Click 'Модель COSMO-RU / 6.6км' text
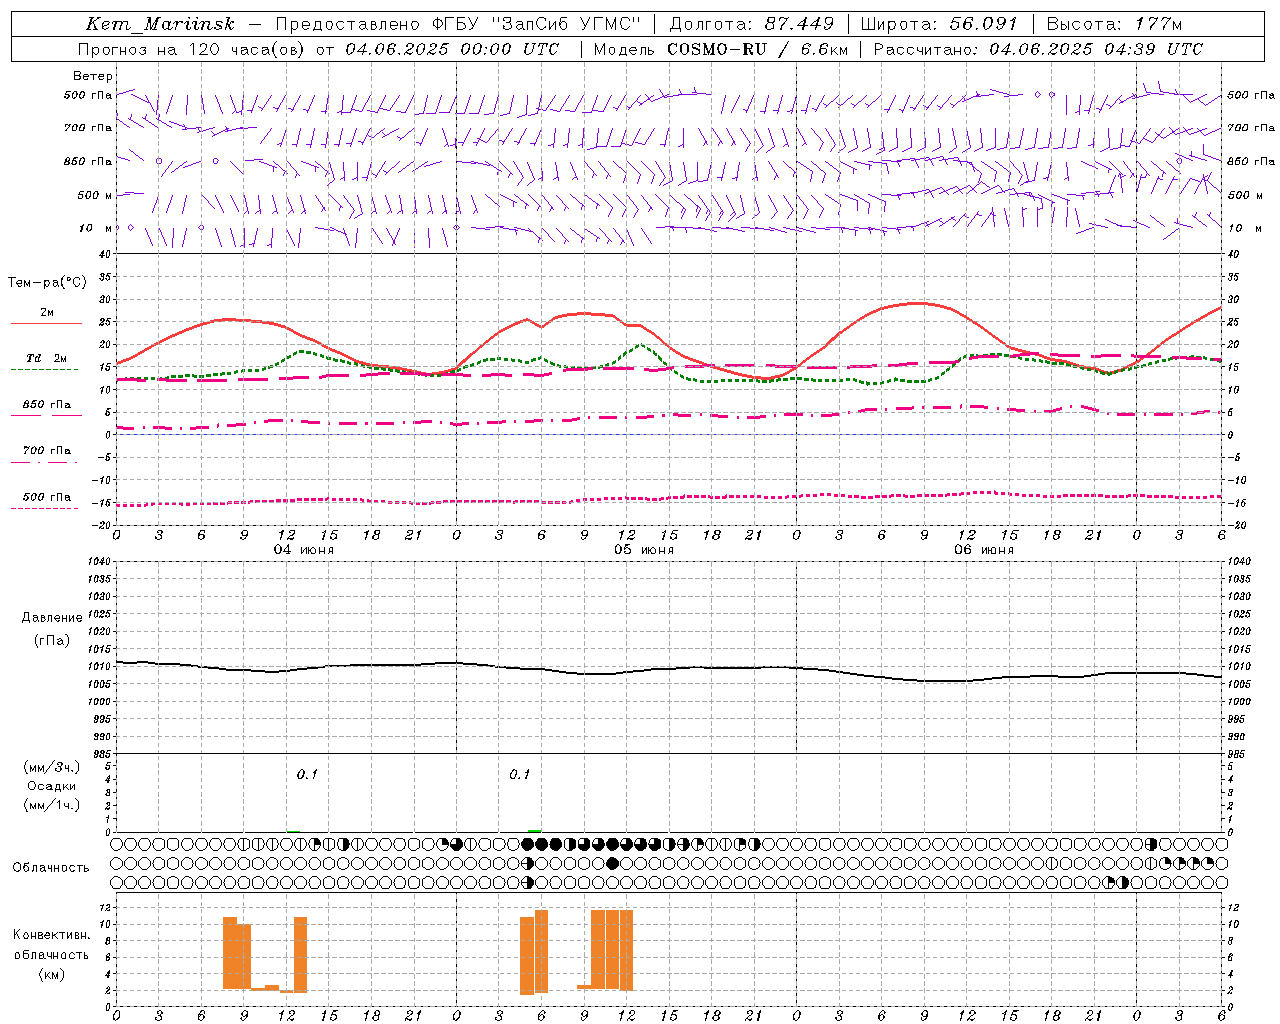The image size is (1280, 1024). (721, 49)
